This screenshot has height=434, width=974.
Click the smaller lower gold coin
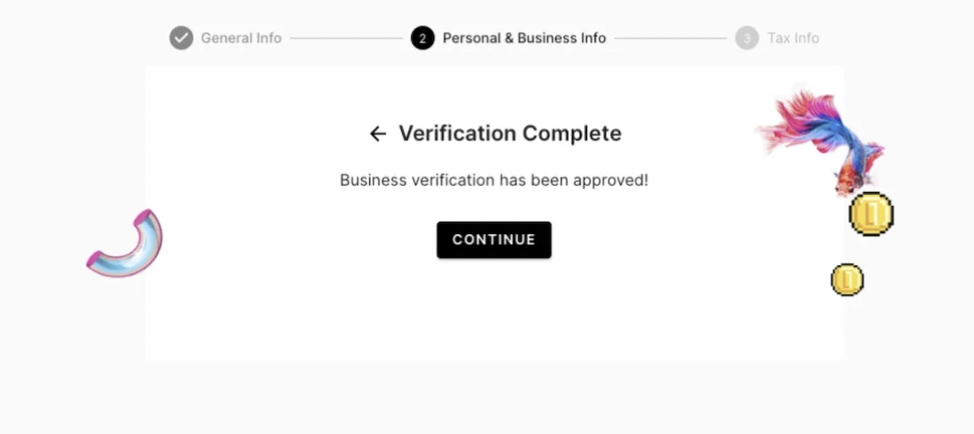847,280
